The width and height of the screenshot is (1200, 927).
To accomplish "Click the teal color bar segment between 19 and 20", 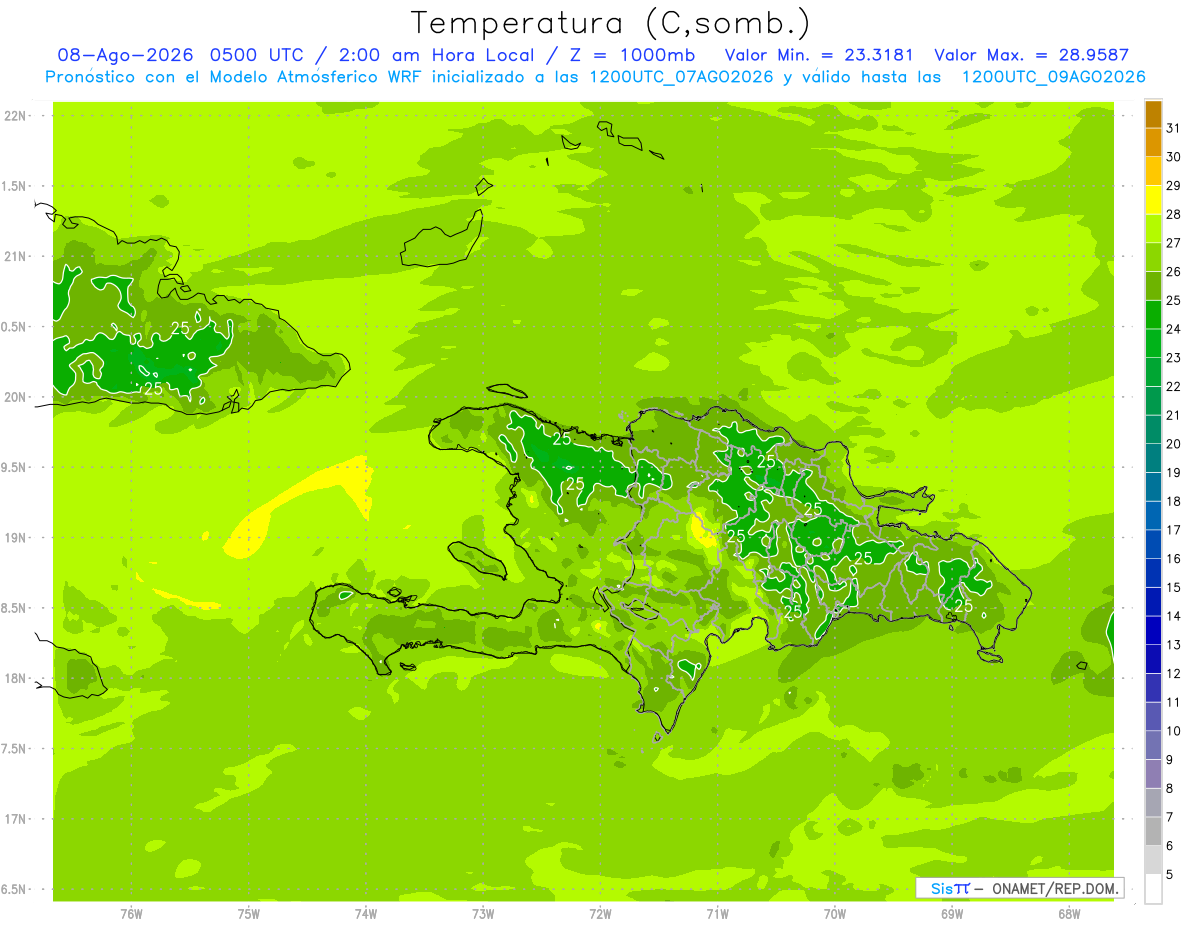I will [x=1153, y=459].
